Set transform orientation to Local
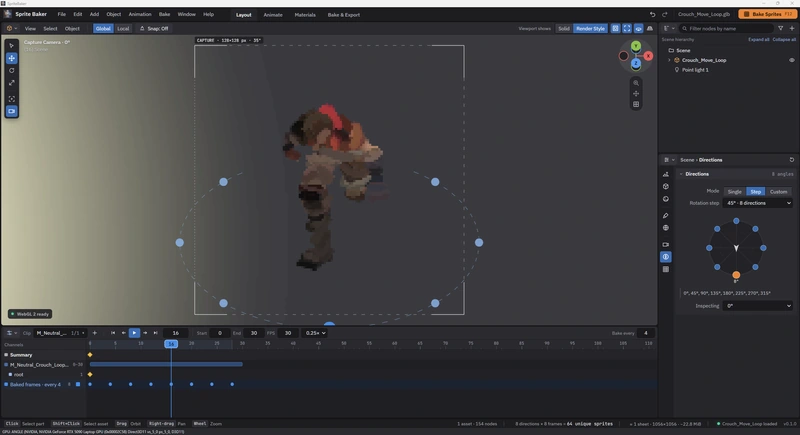Viewport: 800px width, 435px height. [123, 29]
